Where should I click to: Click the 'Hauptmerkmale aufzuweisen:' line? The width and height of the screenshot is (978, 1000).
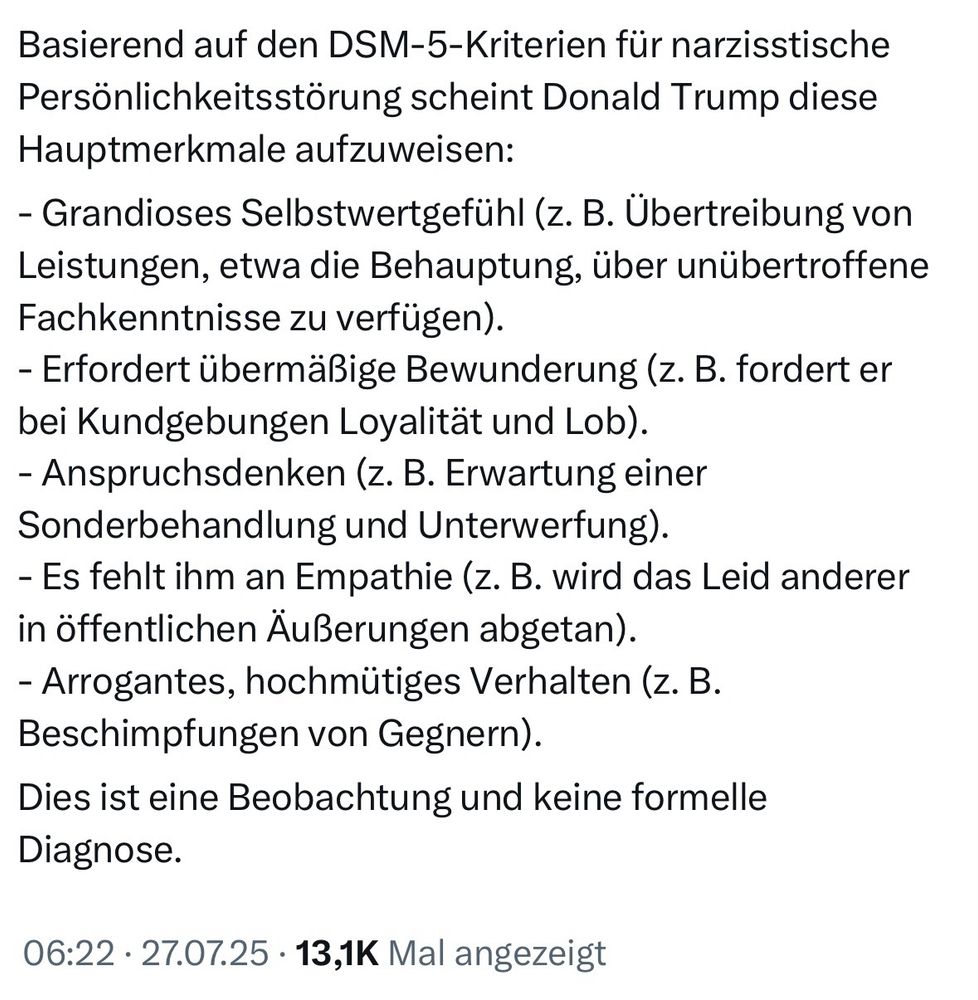(265, 151)
